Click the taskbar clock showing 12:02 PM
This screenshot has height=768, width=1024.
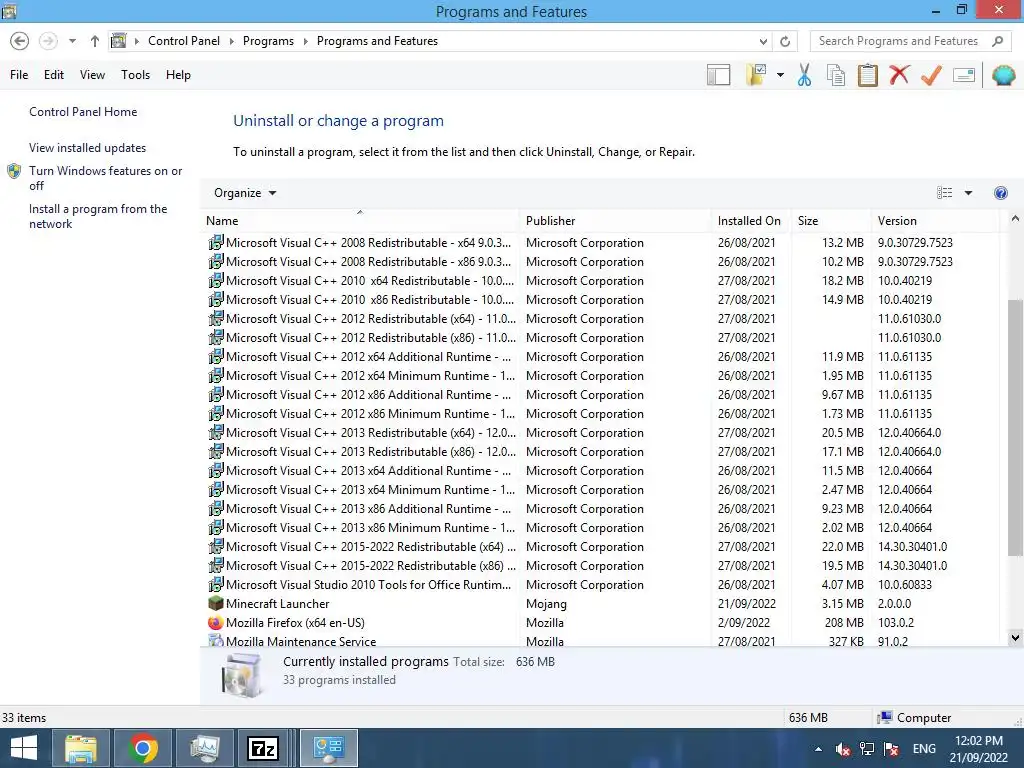pos(978,749)
